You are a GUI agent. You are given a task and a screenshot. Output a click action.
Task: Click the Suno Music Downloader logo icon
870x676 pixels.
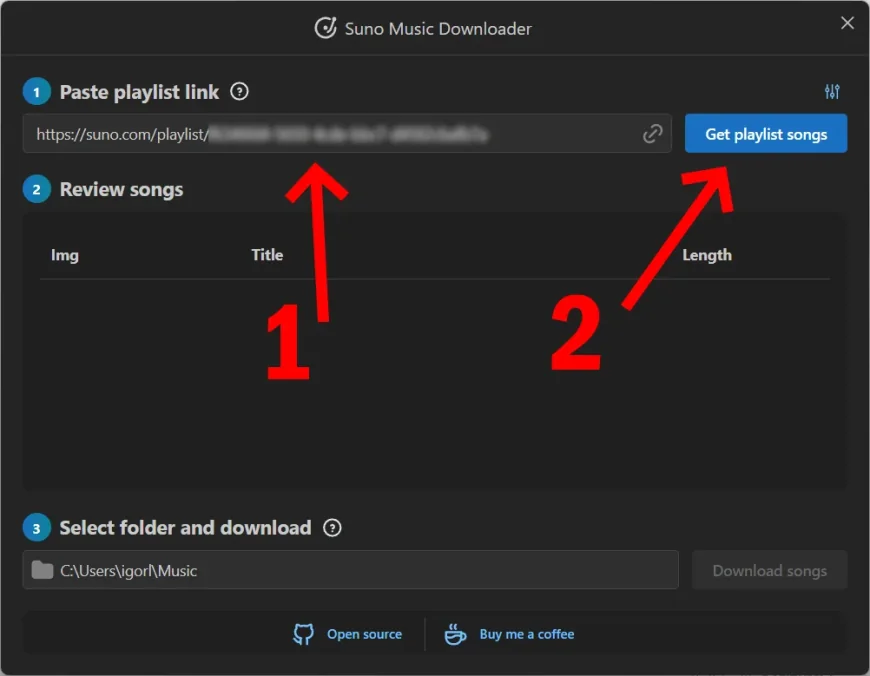[x=325, y=28]
